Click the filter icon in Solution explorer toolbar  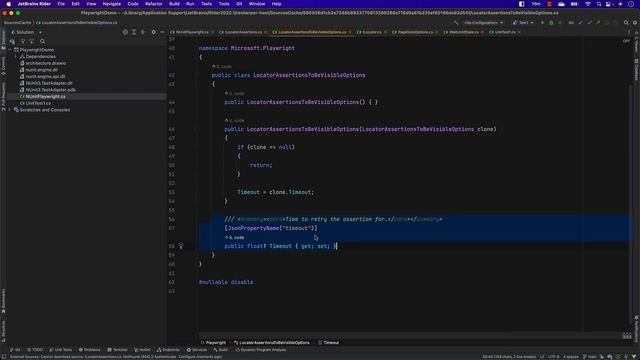pos(23,41)
